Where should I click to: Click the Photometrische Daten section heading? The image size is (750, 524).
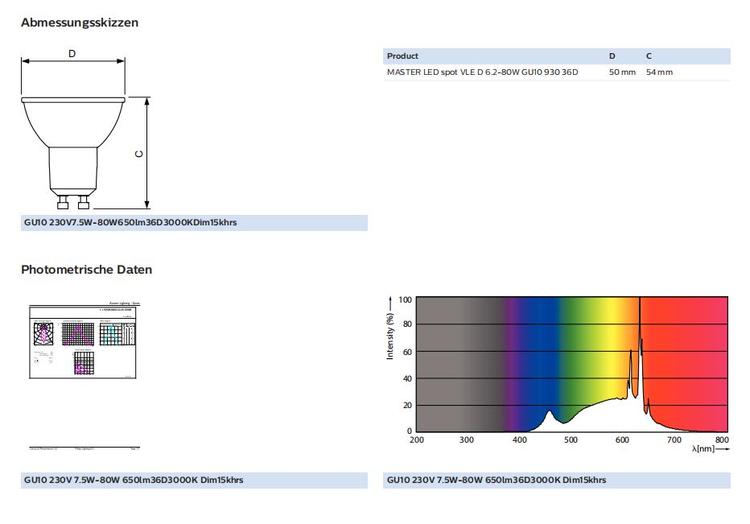point(86,270)
